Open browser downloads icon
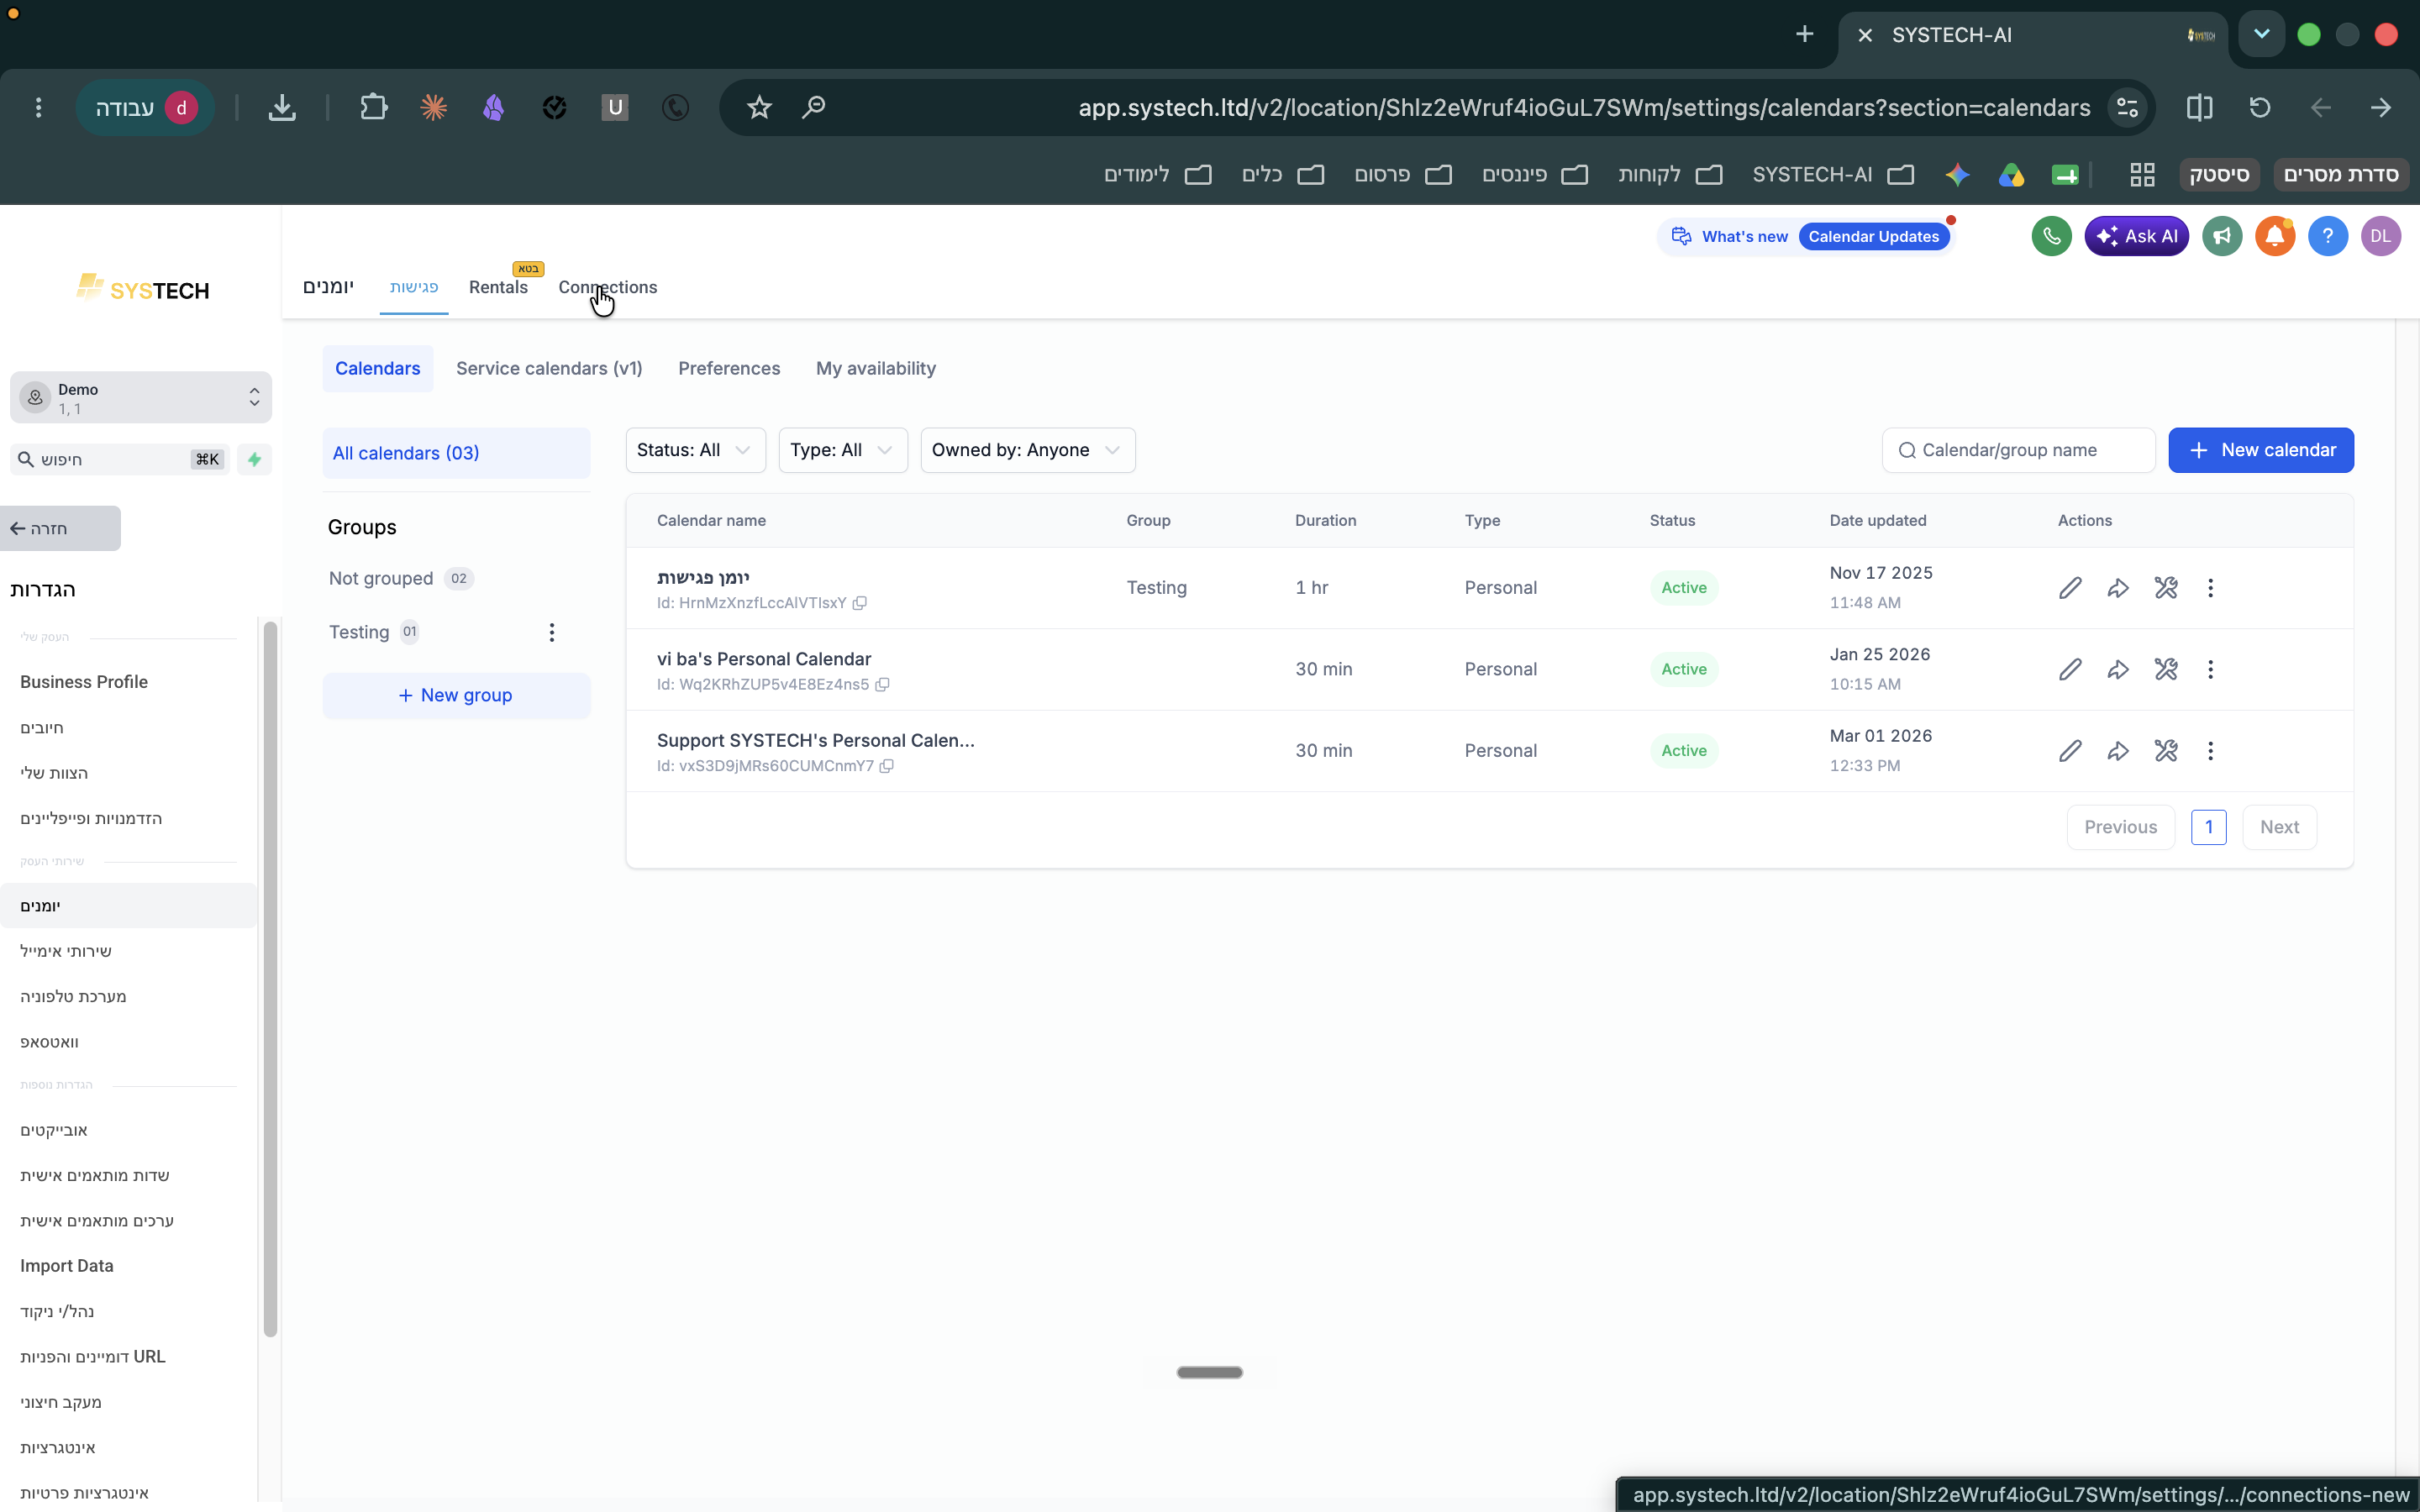This screenshot has height=1512, width=2420. pyautogui.click(x=282, y=107)
